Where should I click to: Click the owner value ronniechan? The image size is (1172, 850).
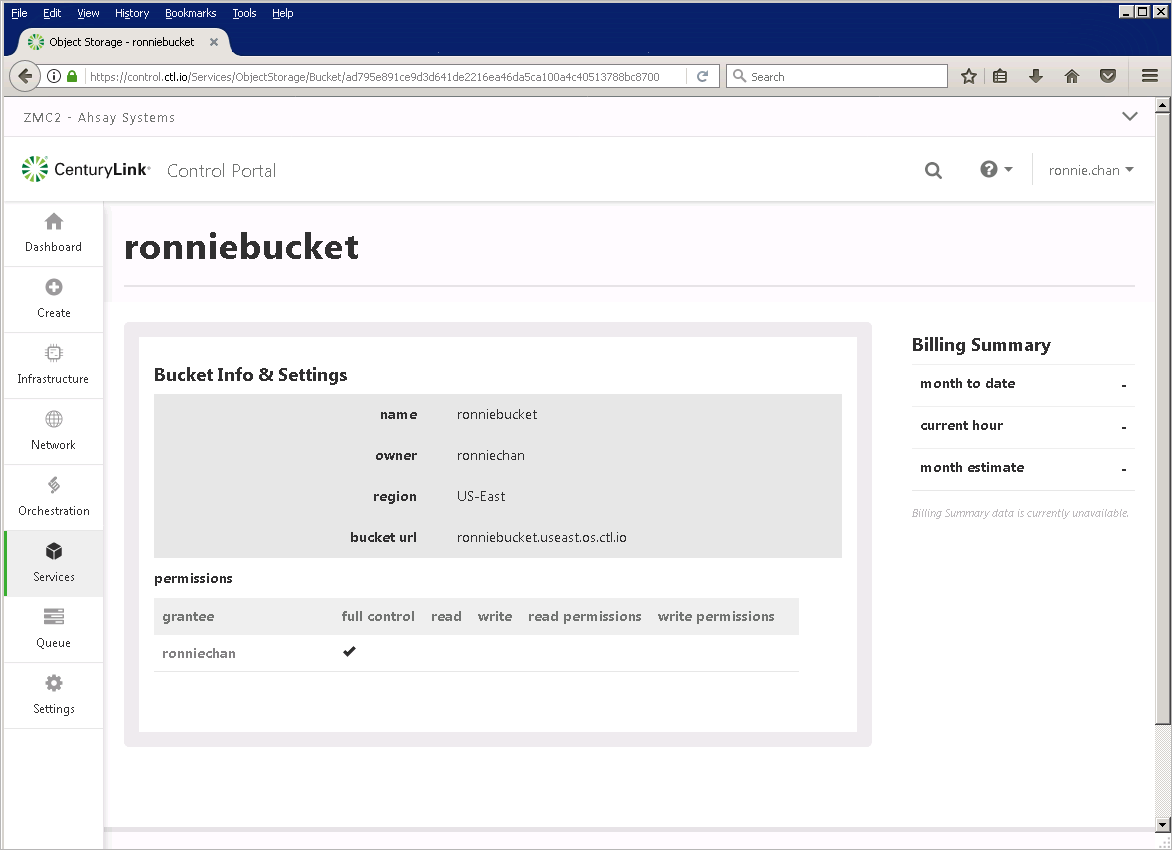click(490, 455)
